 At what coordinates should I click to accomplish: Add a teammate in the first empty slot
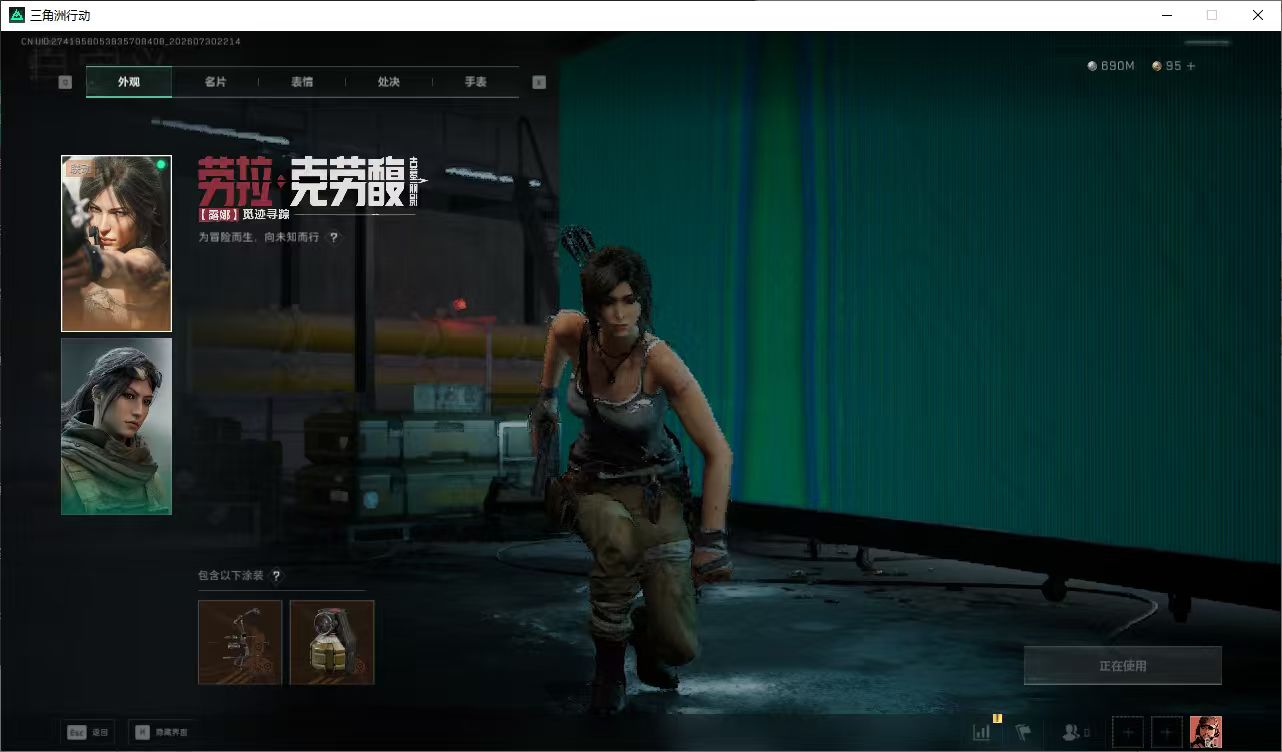coord(1127,732)
